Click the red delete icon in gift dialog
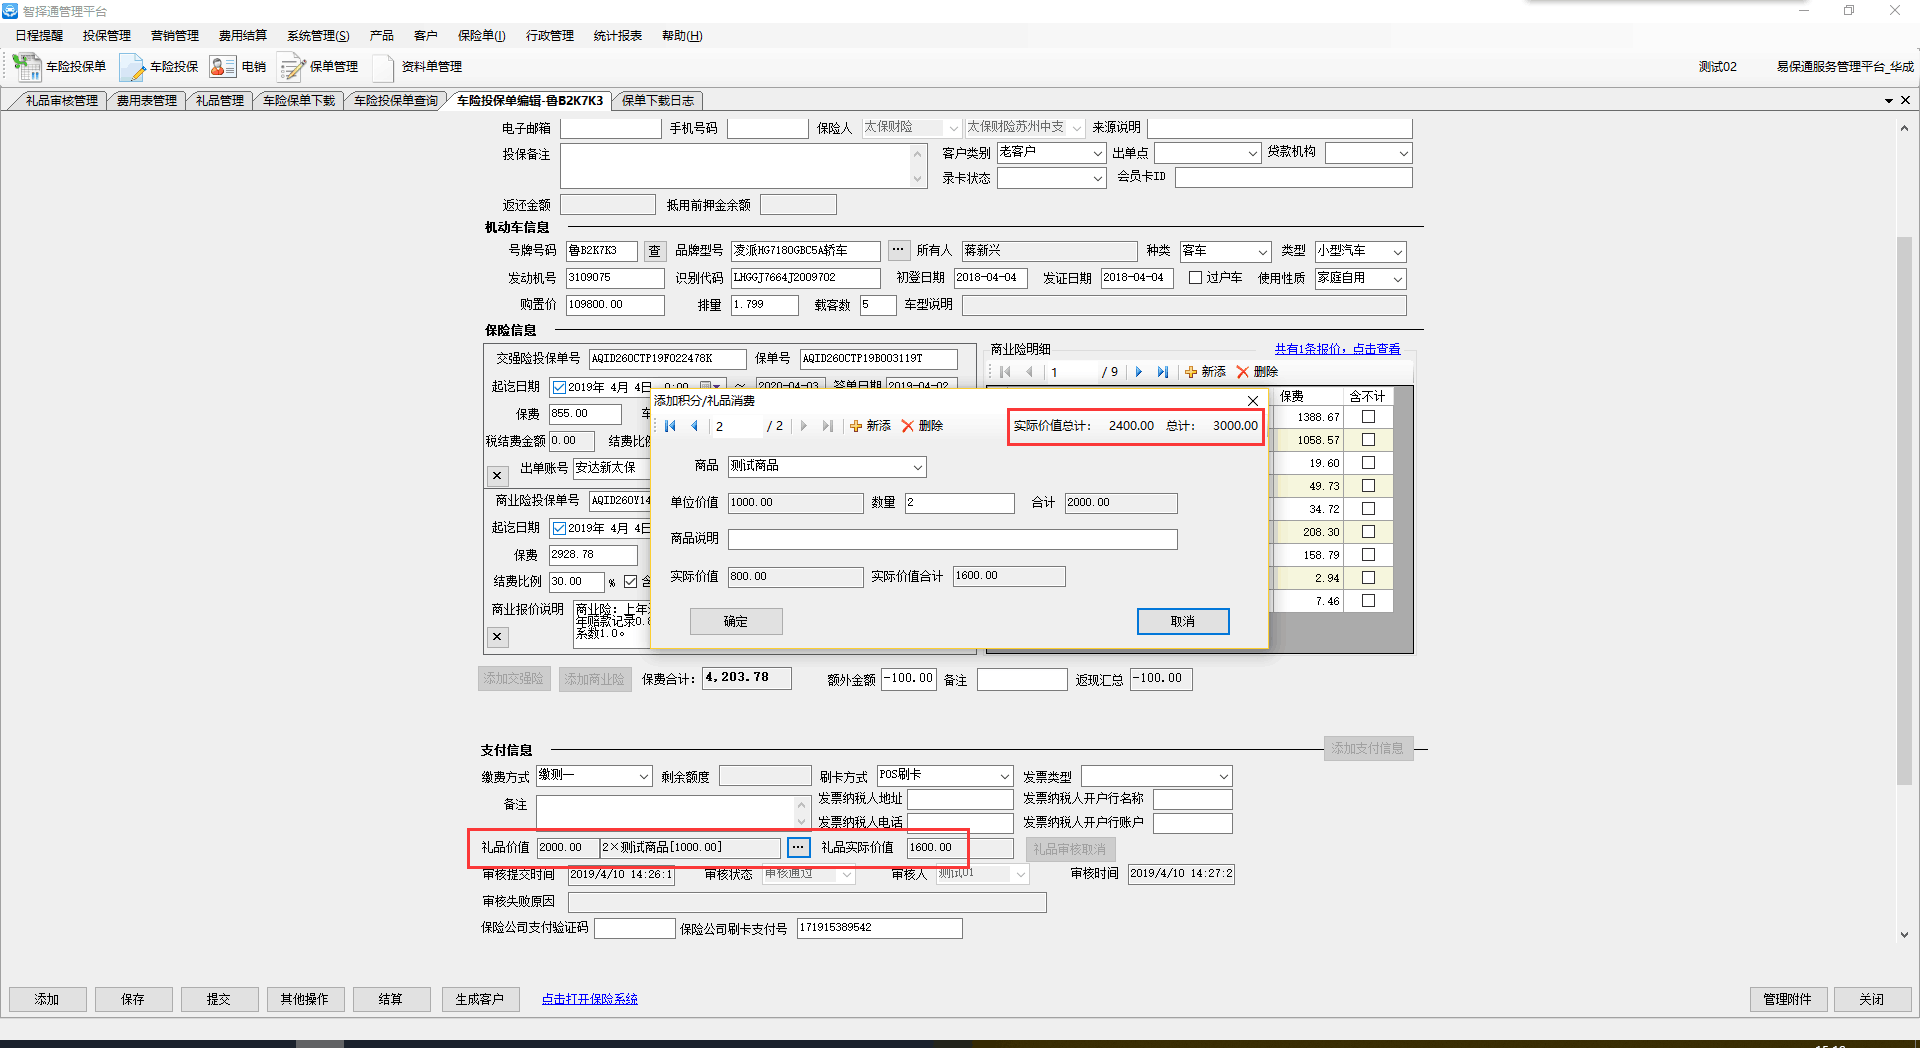 click(908, 426)
